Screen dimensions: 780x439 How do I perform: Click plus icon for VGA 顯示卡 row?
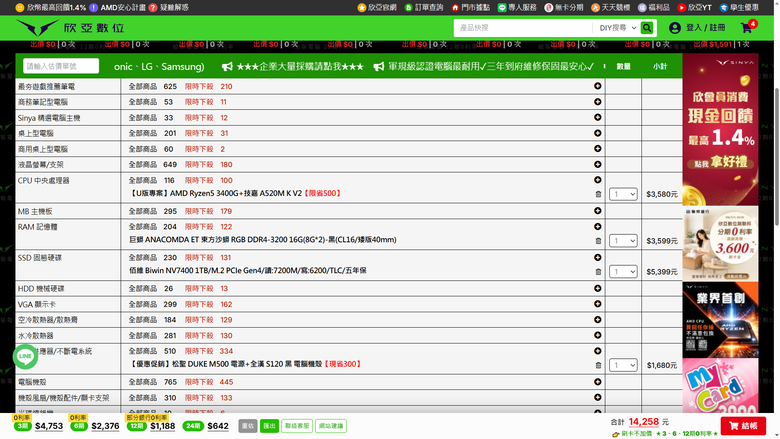coord(597,304)
